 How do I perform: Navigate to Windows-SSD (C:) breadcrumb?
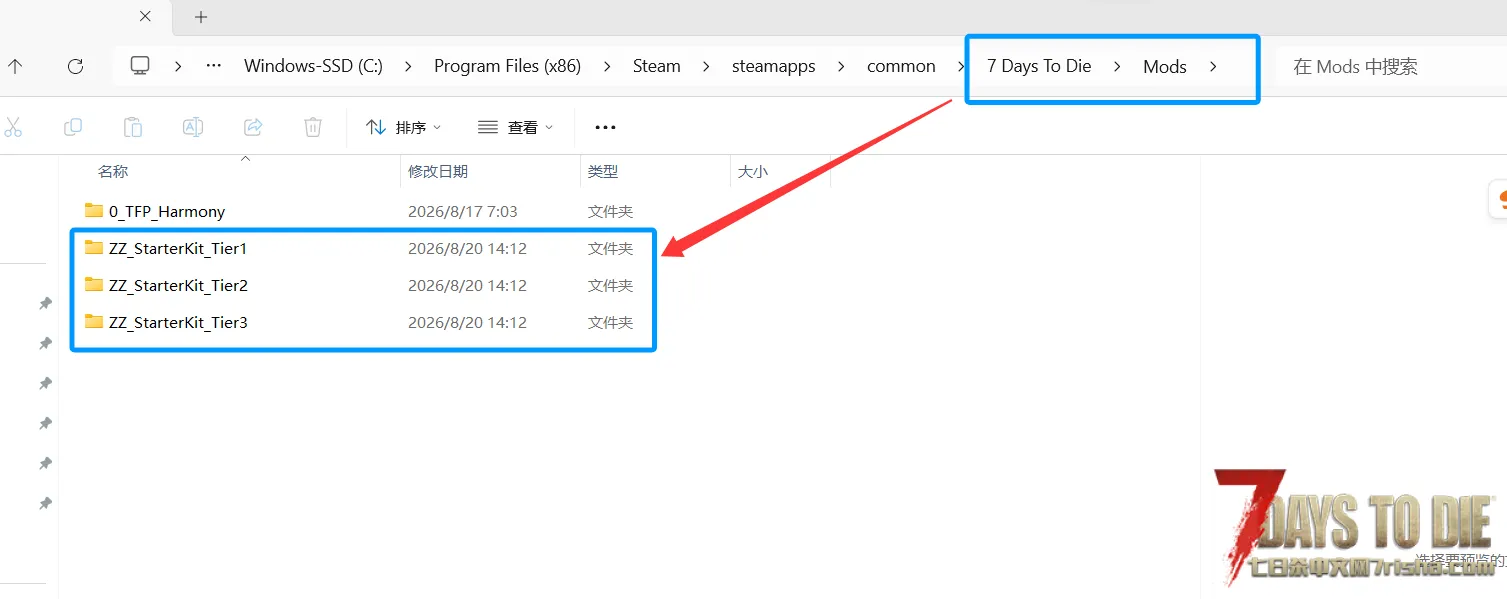coord(313,66)
